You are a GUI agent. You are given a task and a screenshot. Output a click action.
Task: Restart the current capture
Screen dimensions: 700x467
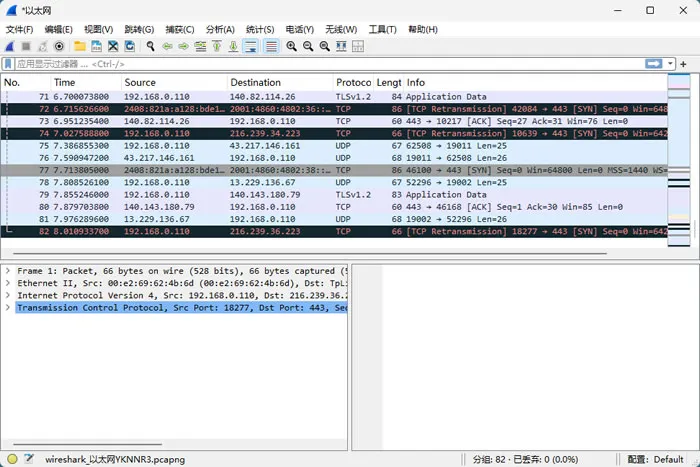click(x=42, y=46)
